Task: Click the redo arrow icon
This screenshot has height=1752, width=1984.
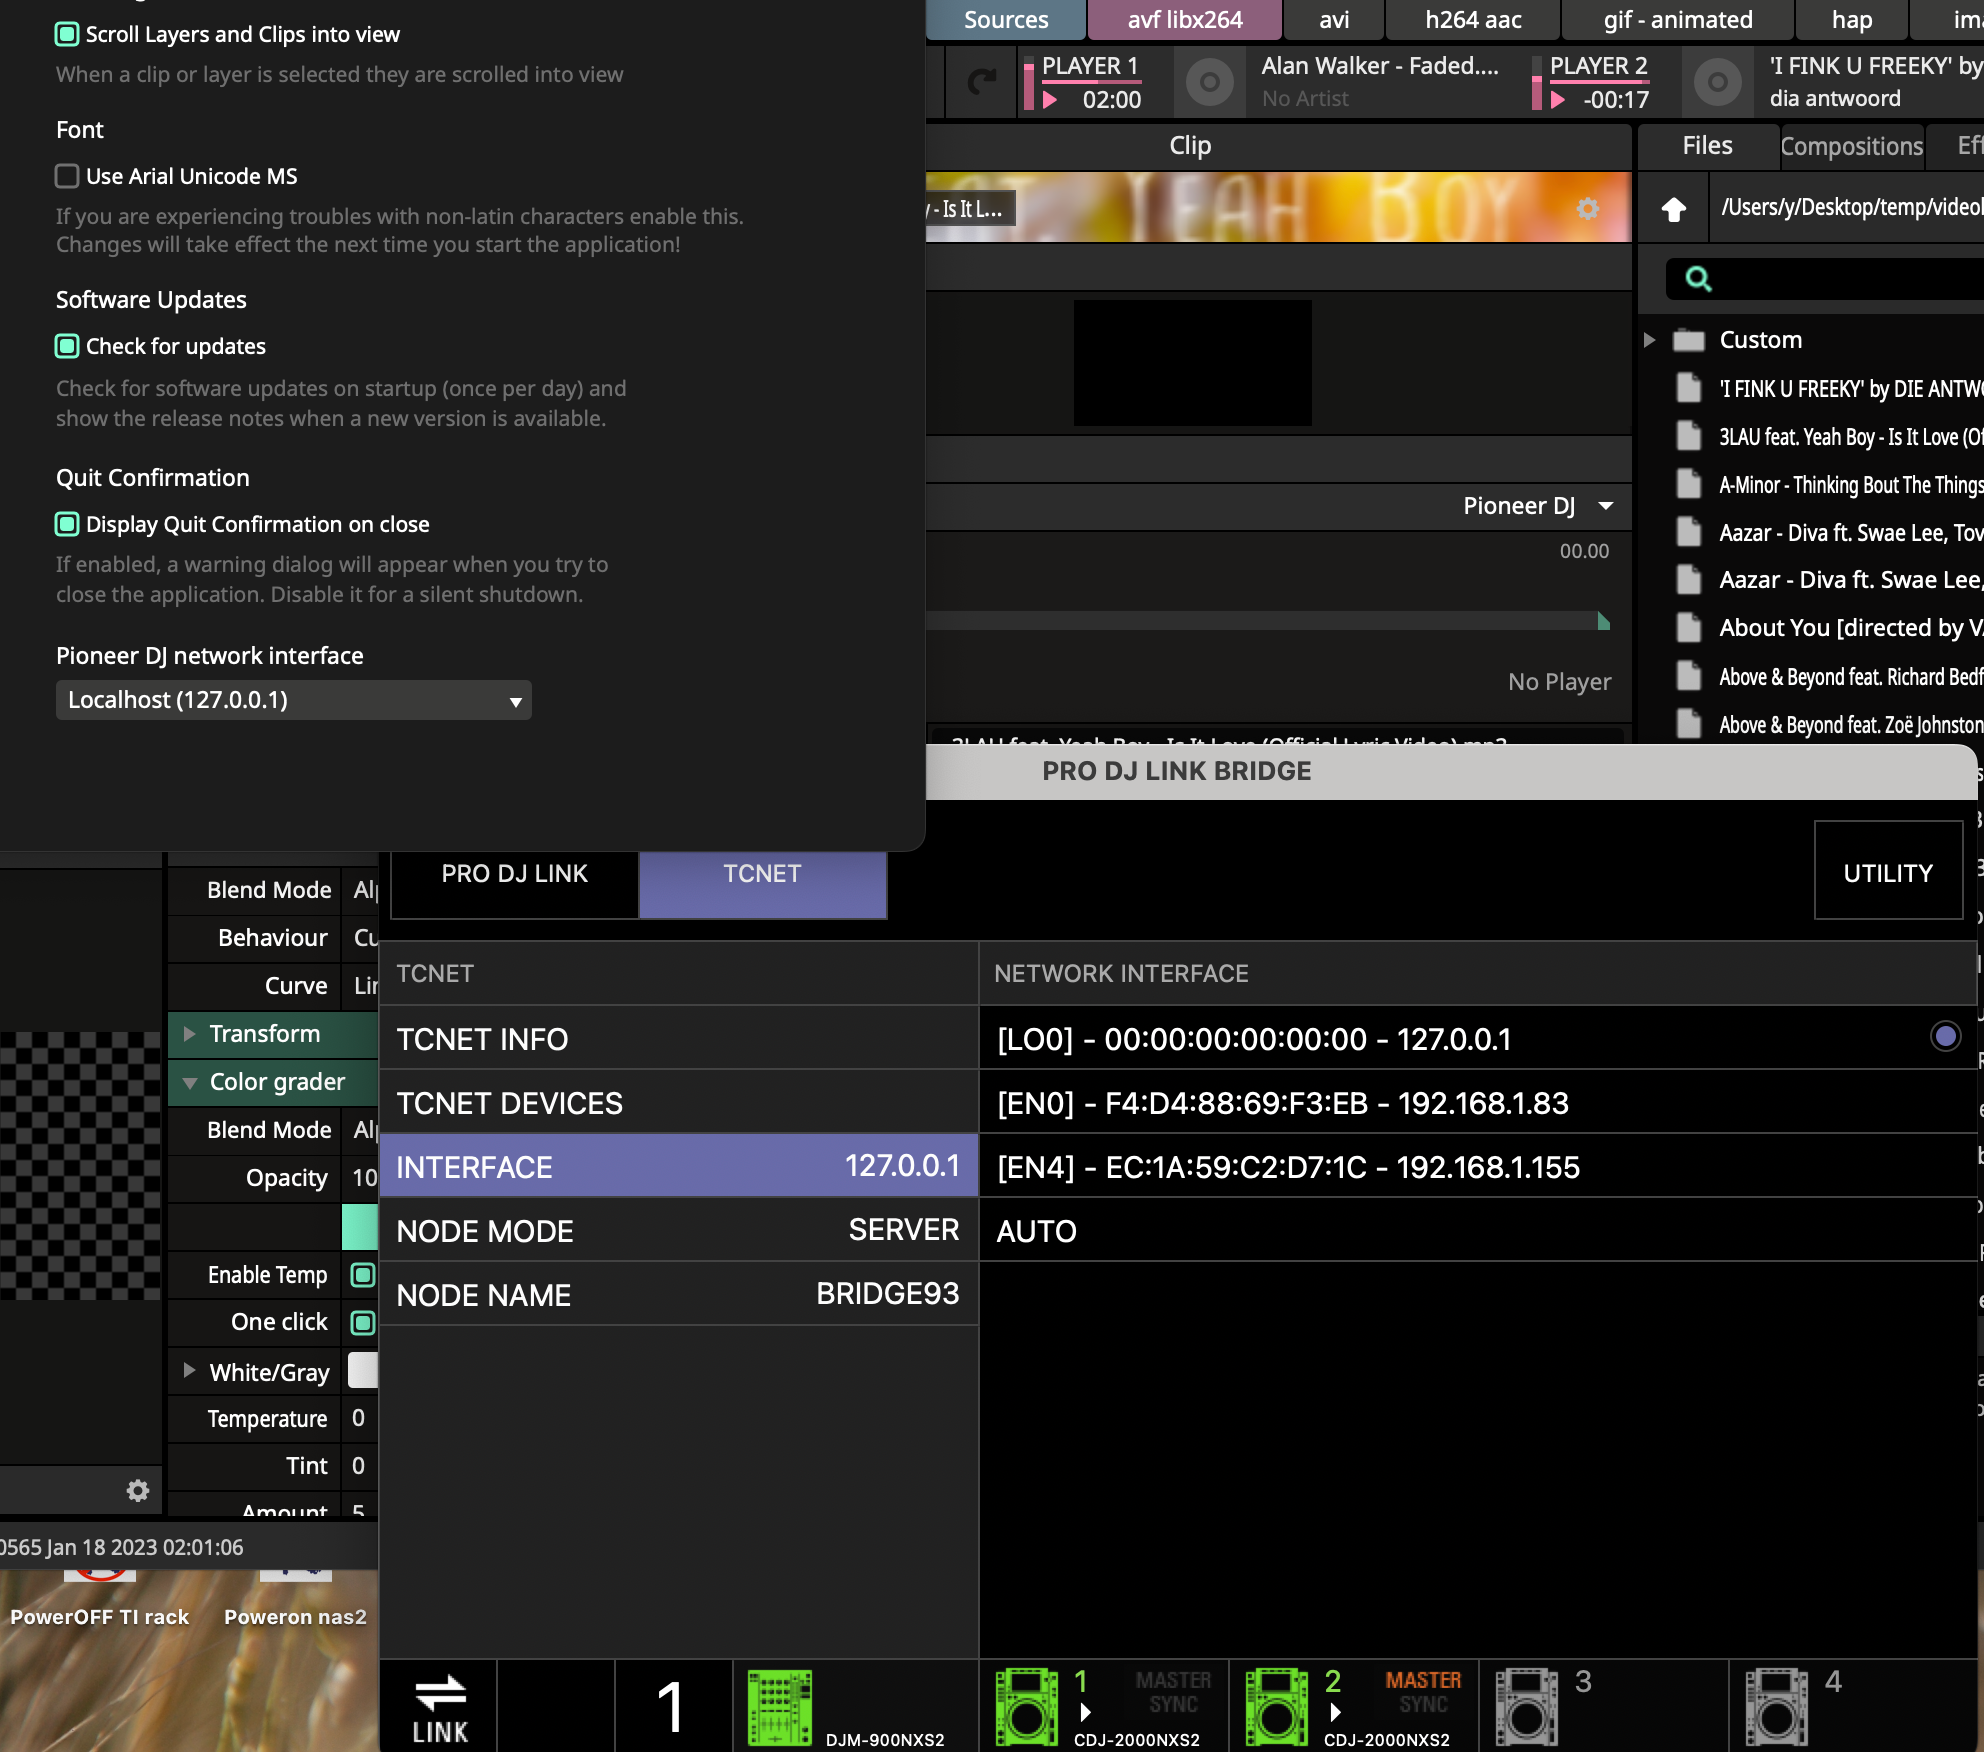Action: 982,82
